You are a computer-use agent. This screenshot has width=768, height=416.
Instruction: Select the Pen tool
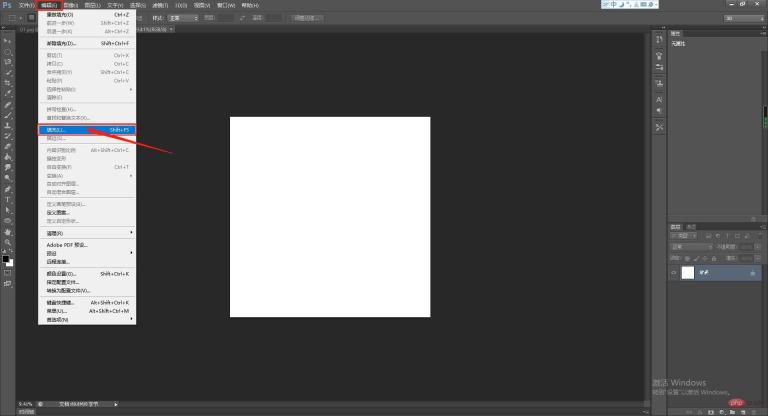point(7,189)
